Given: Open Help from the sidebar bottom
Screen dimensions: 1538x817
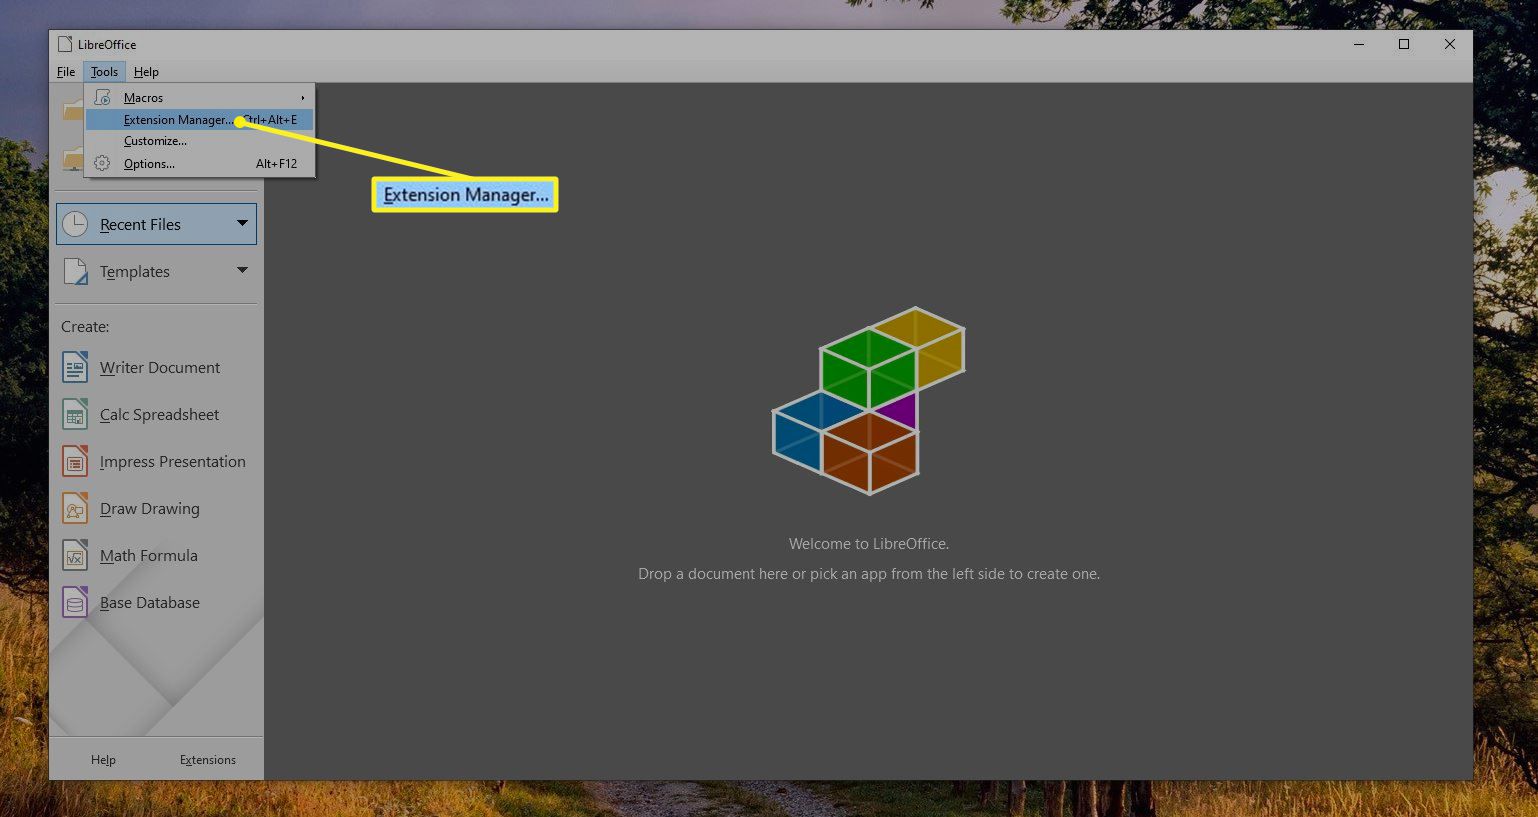Looking at the screenshot, I should [103, 760].
